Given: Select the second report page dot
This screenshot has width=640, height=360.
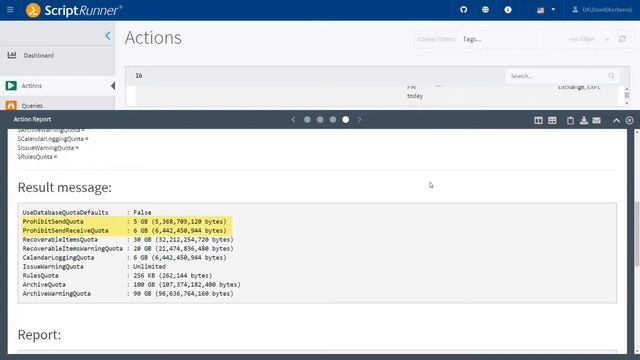Looking at the screenshot, I should click(x=320, y=120).
